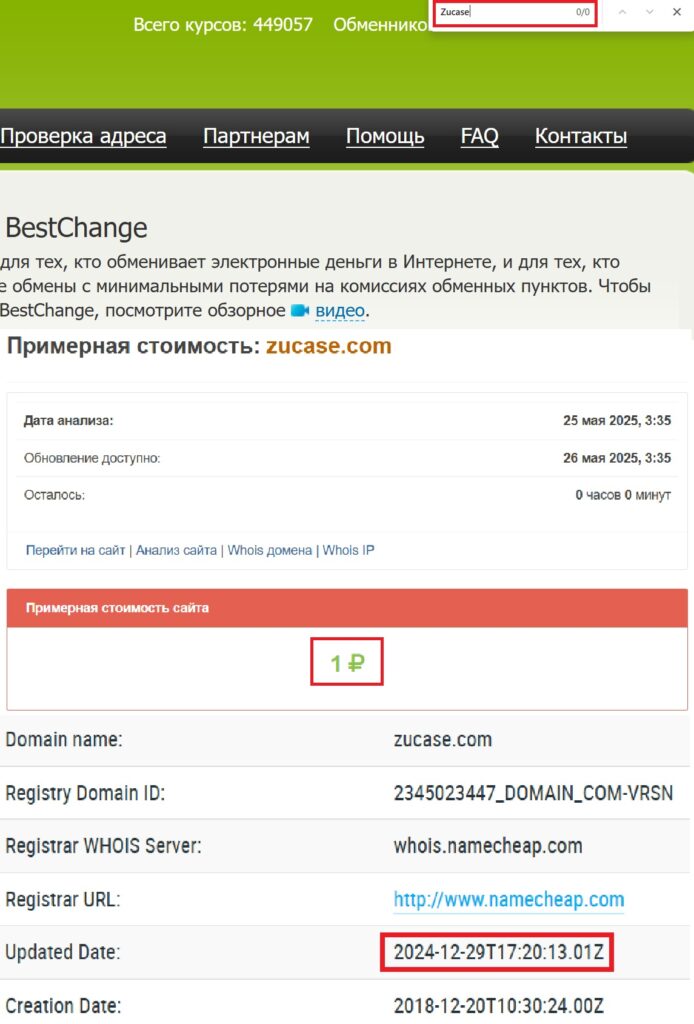This screenshot has width=694, height=1024.
Task: Jump to next match with the down chevron
Action: 647,12
